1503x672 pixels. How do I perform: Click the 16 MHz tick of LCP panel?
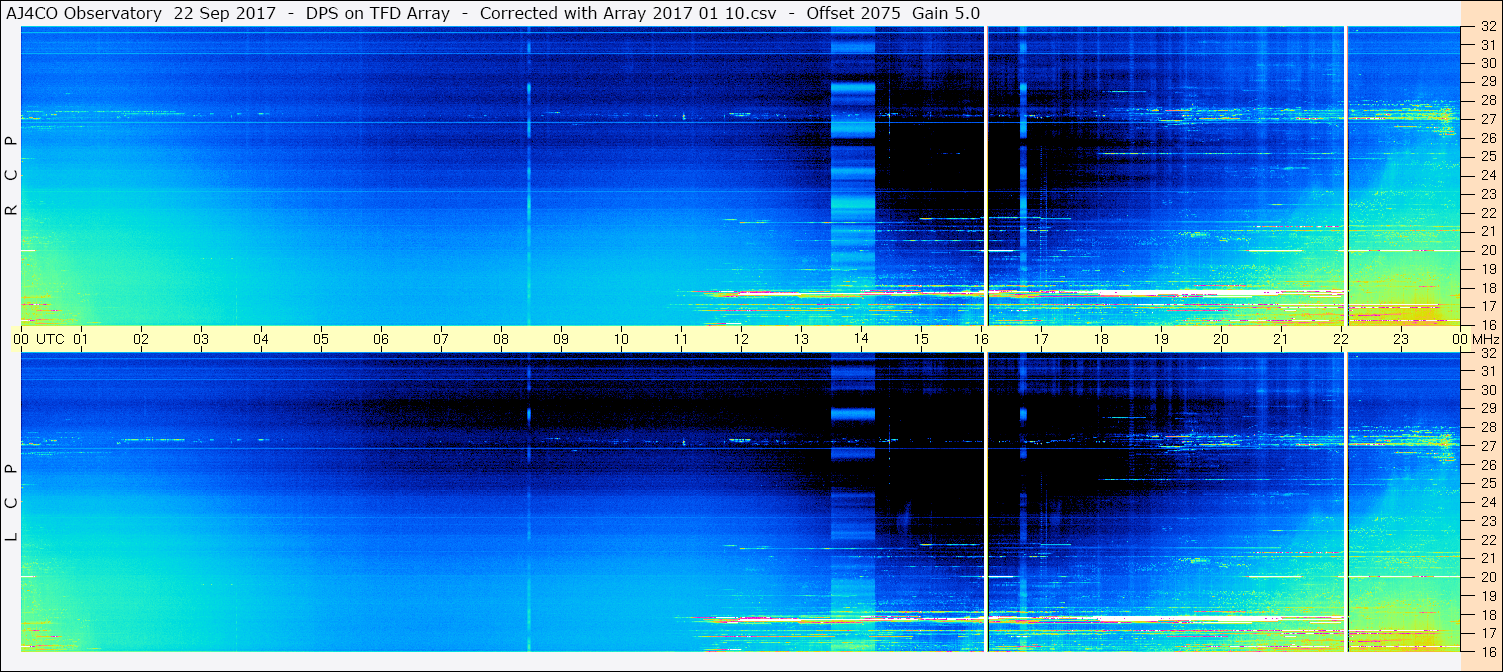pyautogui.click(x=1488, y=651)
